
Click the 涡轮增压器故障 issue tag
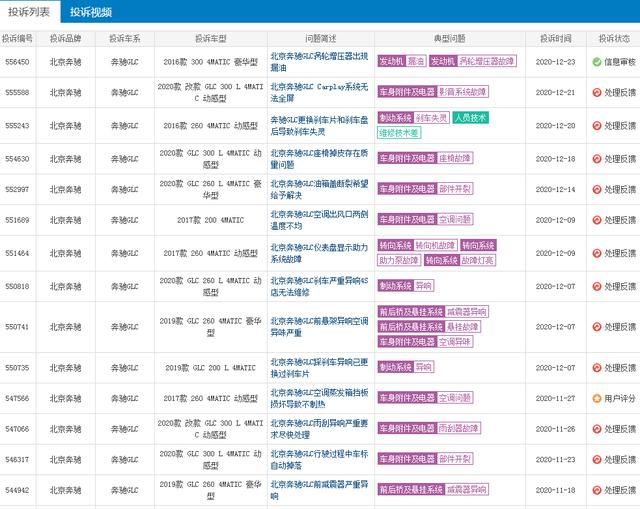coord(473,61)
